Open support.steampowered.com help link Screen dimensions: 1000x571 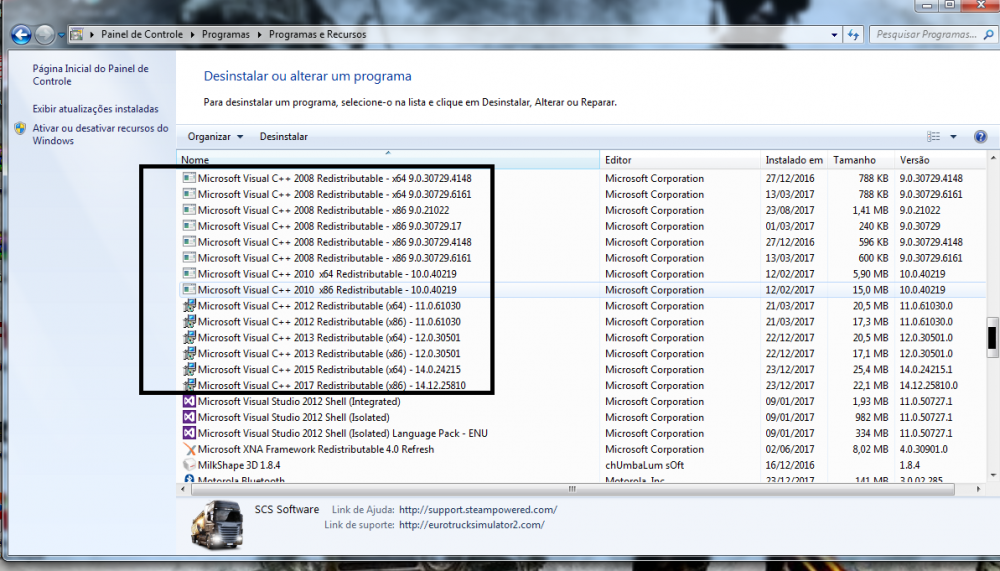(x=478, y=510)
